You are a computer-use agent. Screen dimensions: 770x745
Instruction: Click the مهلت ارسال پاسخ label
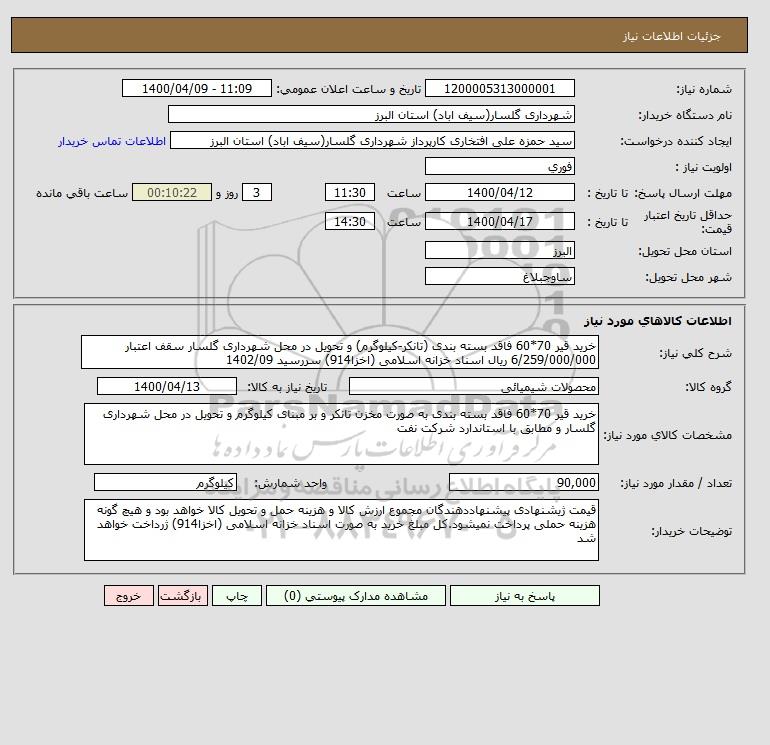[684, 193]
